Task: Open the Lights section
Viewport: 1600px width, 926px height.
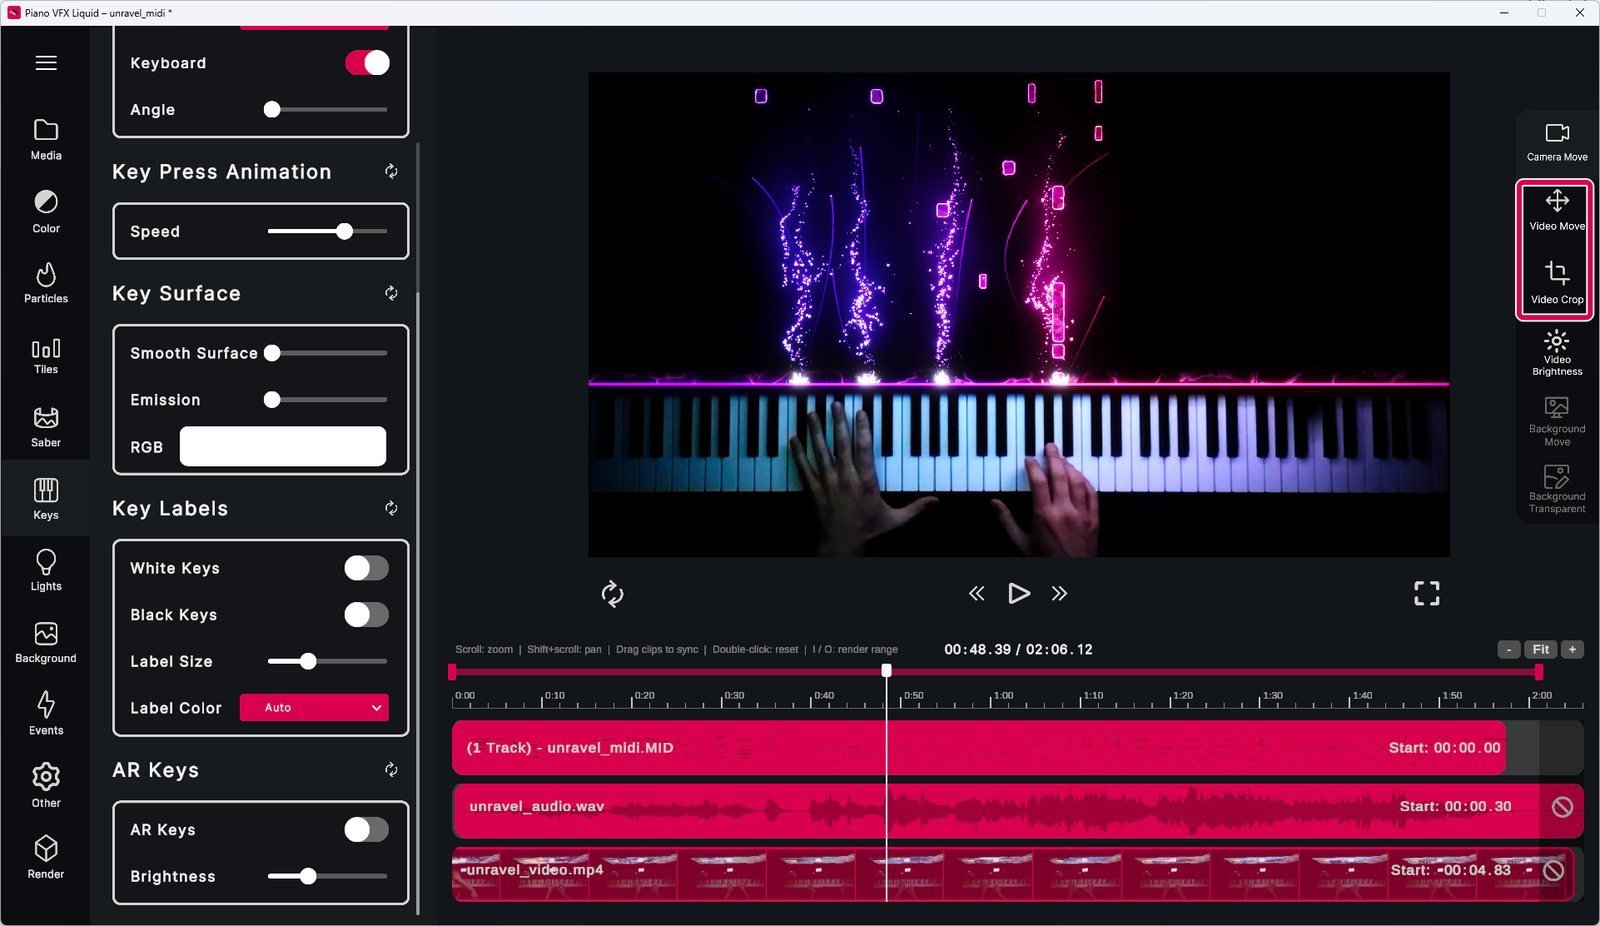Action: [x=46, y=571]
